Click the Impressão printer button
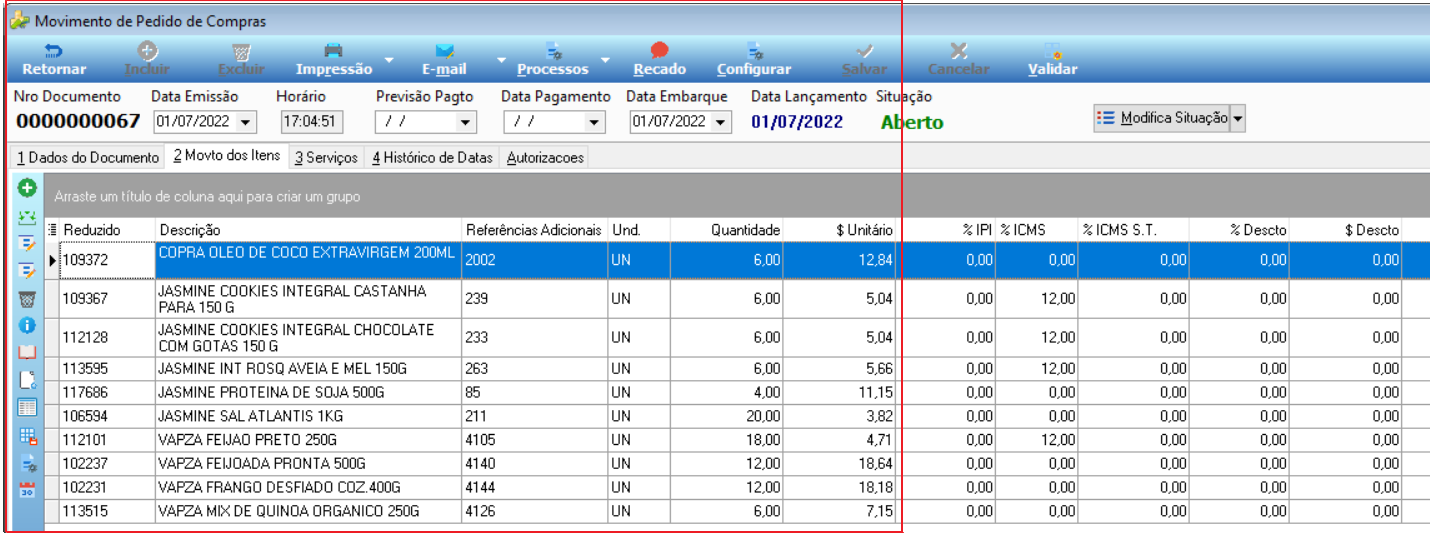 (x=334, y=60)
